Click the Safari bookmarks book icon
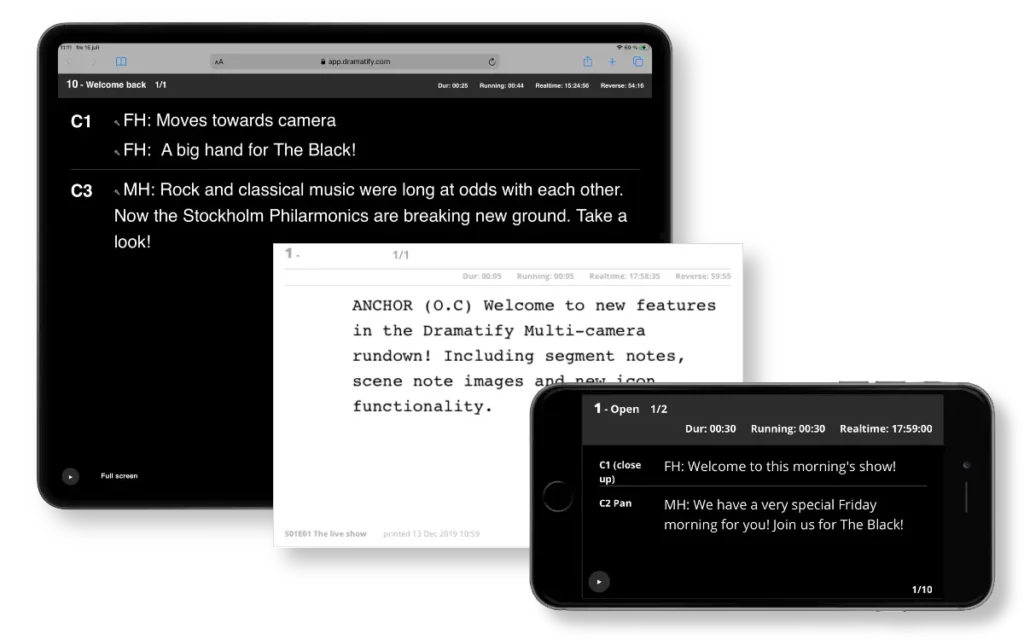Image resolution: width=1024 pixels, height=640 pixels. pyautogui.click(x=121, y=61)
